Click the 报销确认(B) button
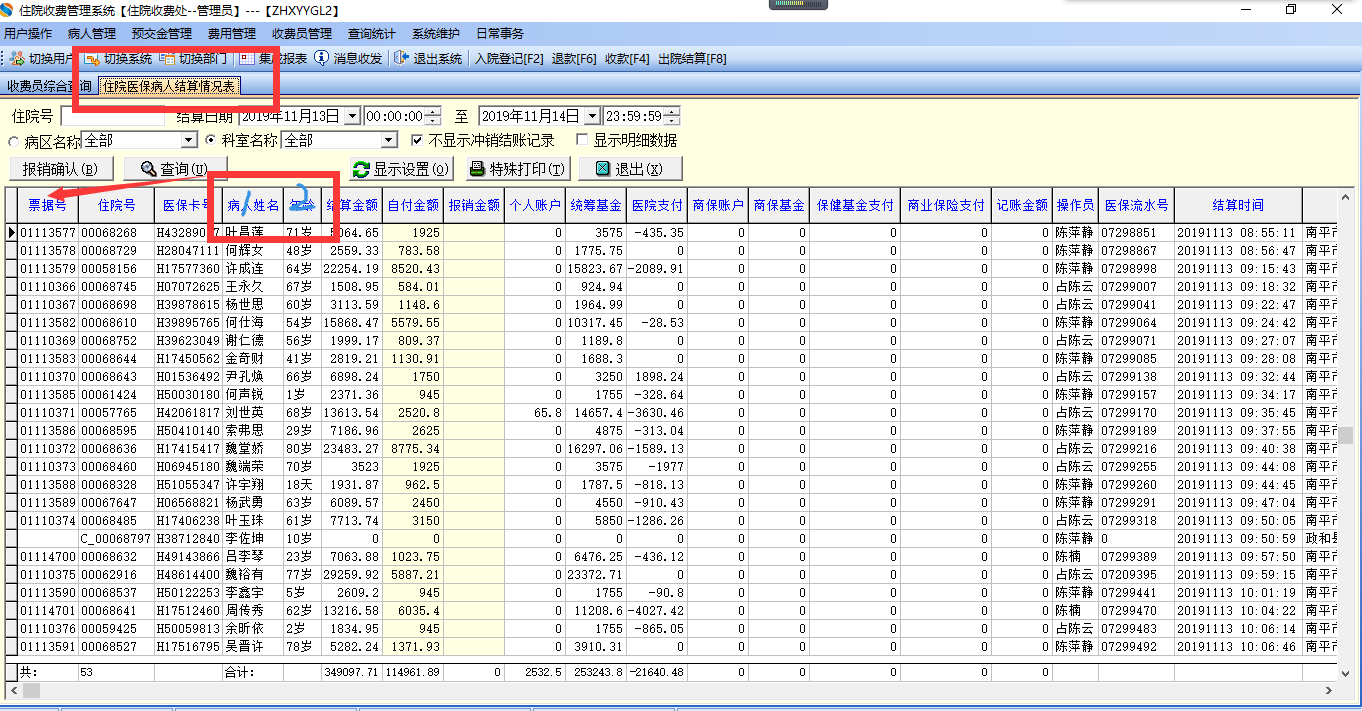The width and height of the screenshot is (1362, 711). point(61,169)
